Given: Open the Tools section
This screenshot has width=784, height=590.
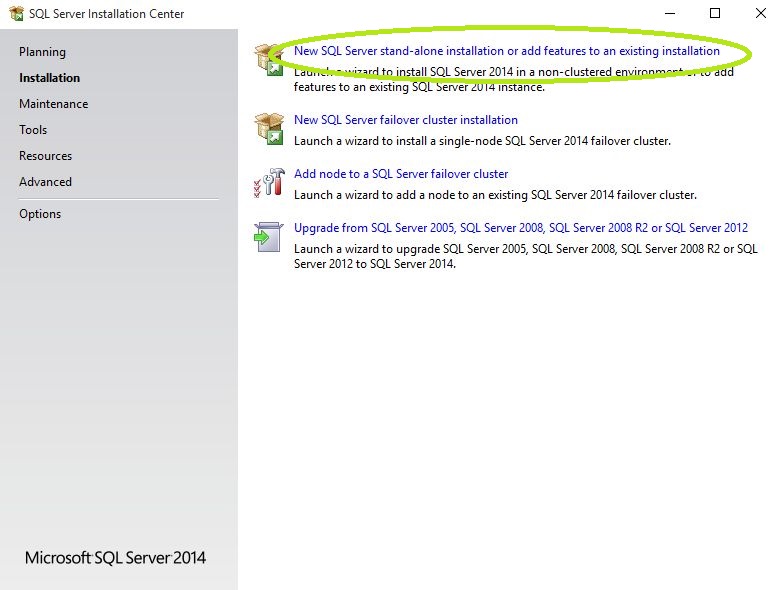Looking at the screenshot, I should (33, 130).
